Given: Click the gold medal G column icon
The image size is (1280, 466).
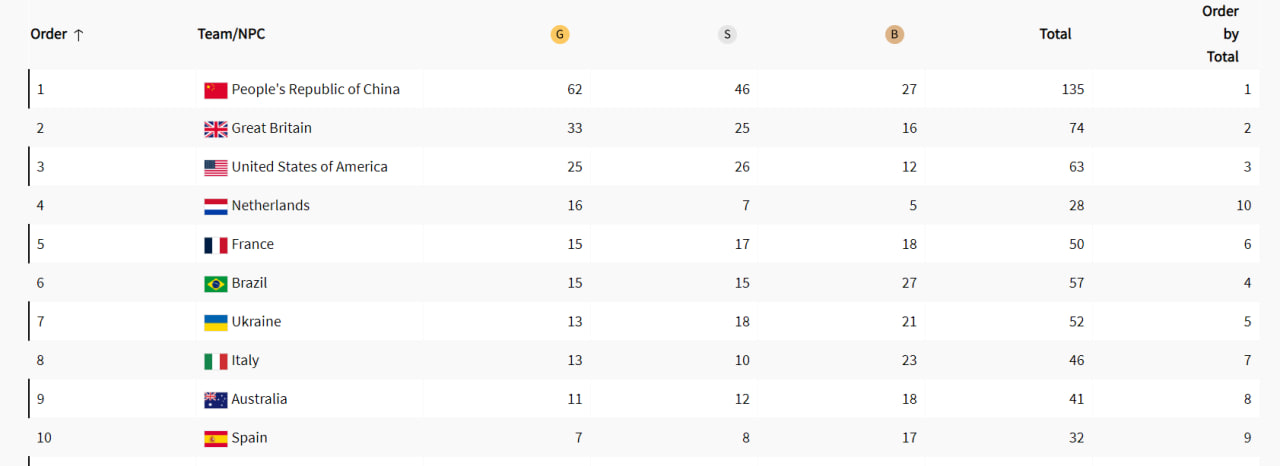Looking at the screenshot, I should click(560, 34).
